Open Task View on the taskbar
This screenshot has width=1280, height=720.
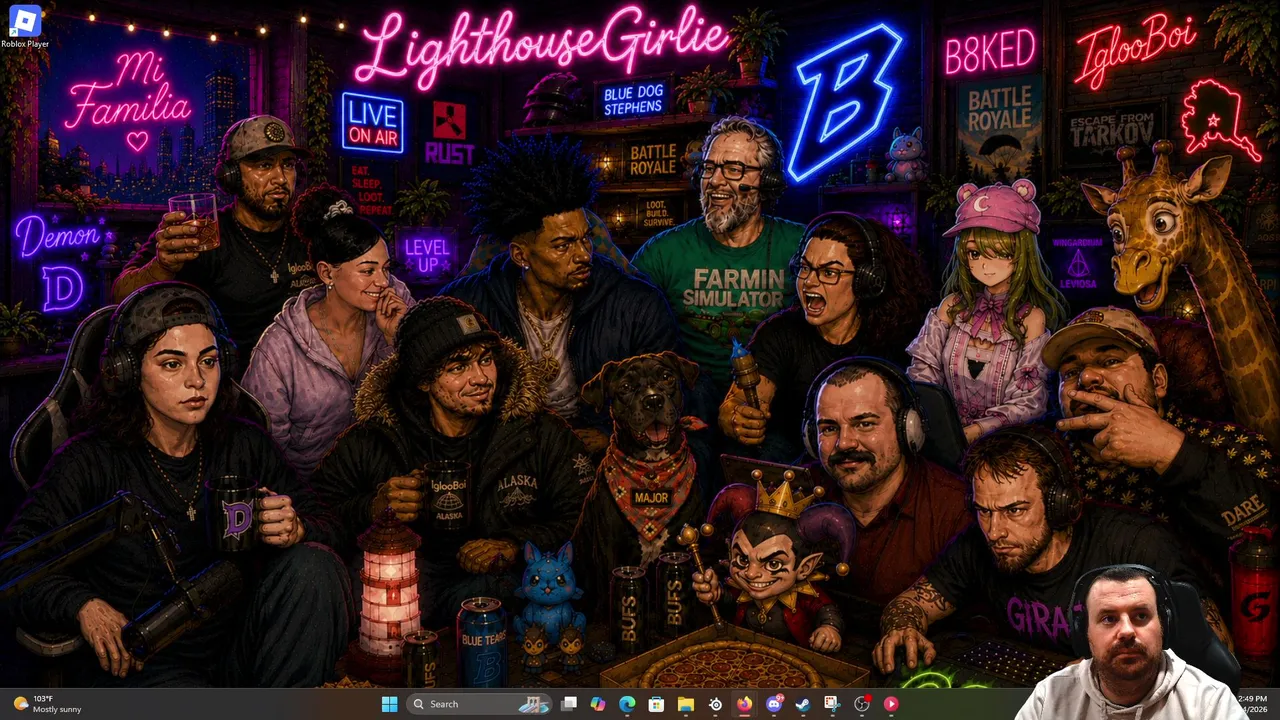569,704
